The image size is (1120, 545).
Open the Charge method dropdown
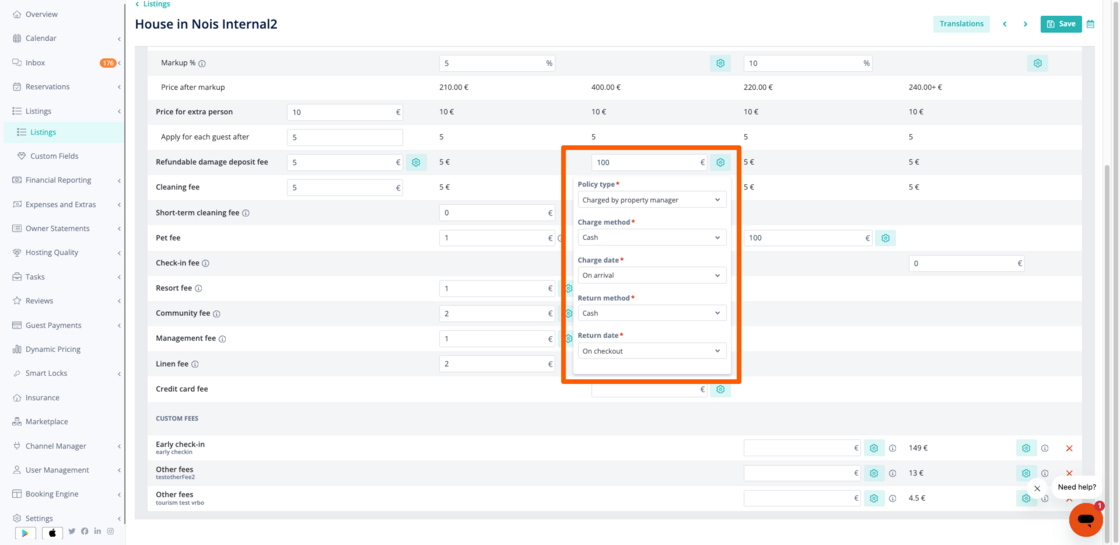pyautogui.click(x=651, y=238)
